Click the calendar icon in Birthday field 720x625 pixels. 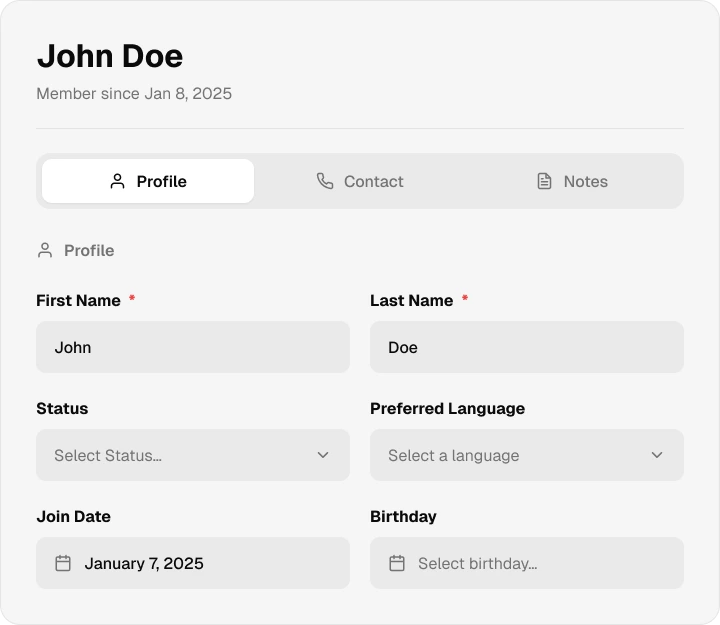[x=397, y=563]
